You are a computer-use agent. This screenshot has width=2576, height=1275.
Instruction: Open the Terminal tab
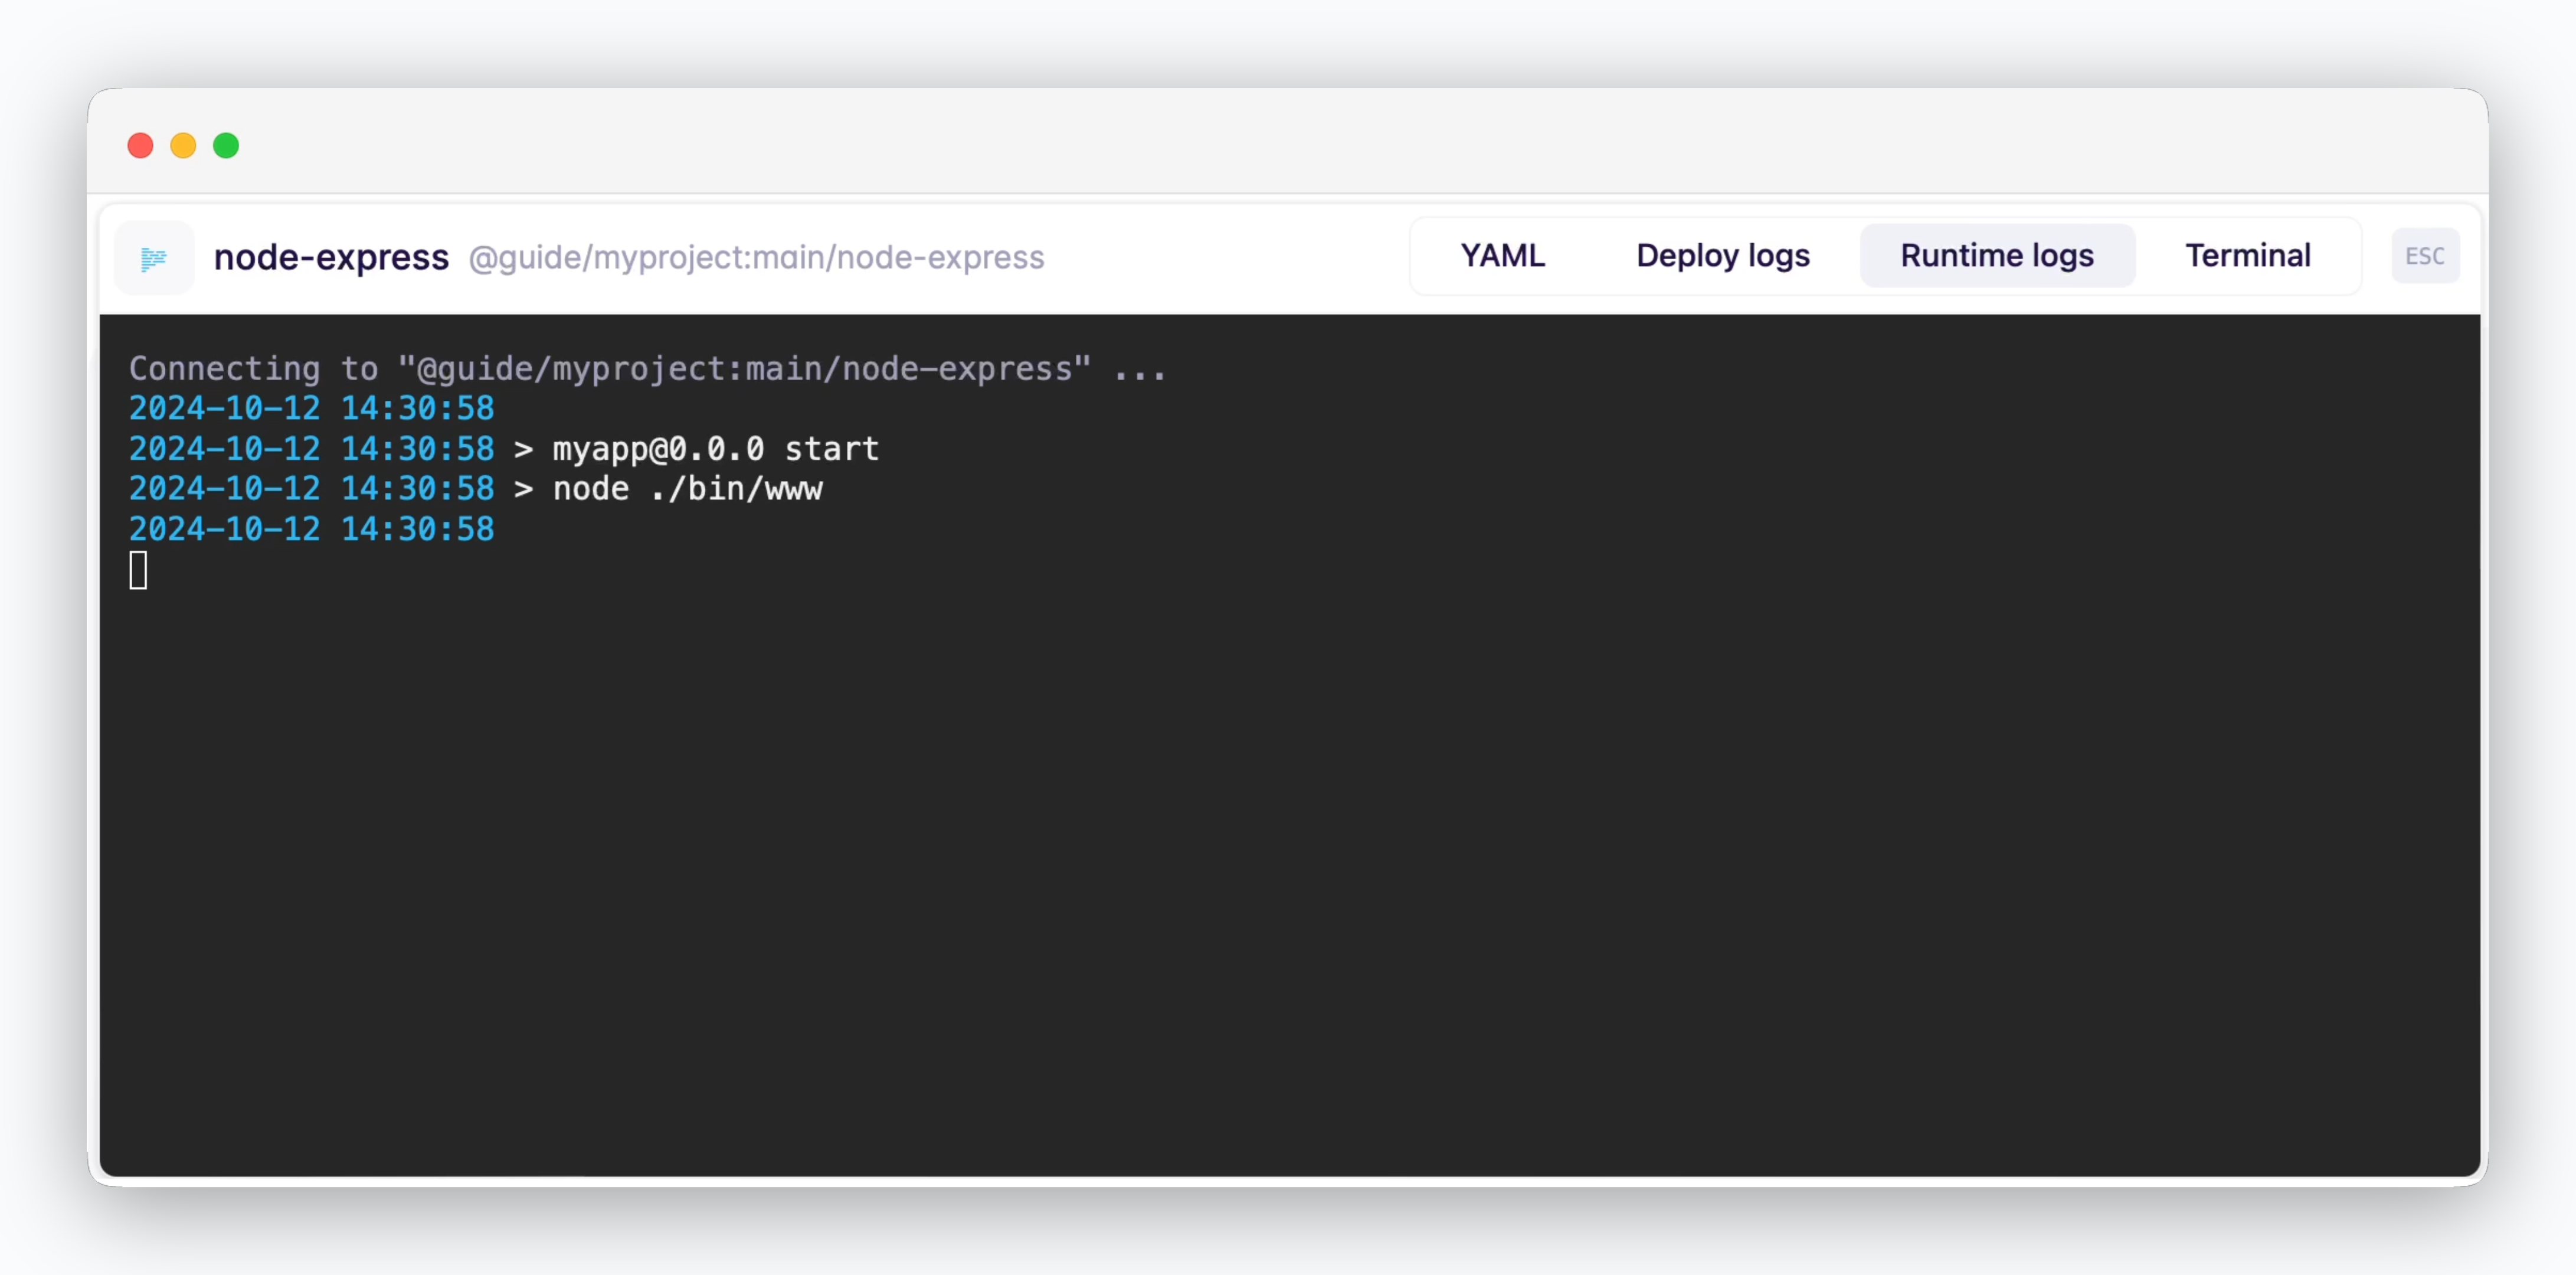coord(2247,256)
